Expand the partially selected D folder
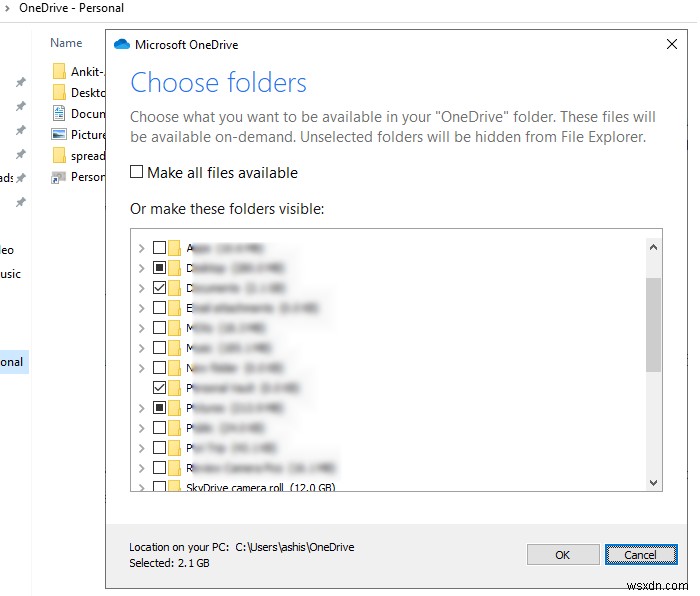The height and width of the screenshot is (596, 700). coord(142,268)
